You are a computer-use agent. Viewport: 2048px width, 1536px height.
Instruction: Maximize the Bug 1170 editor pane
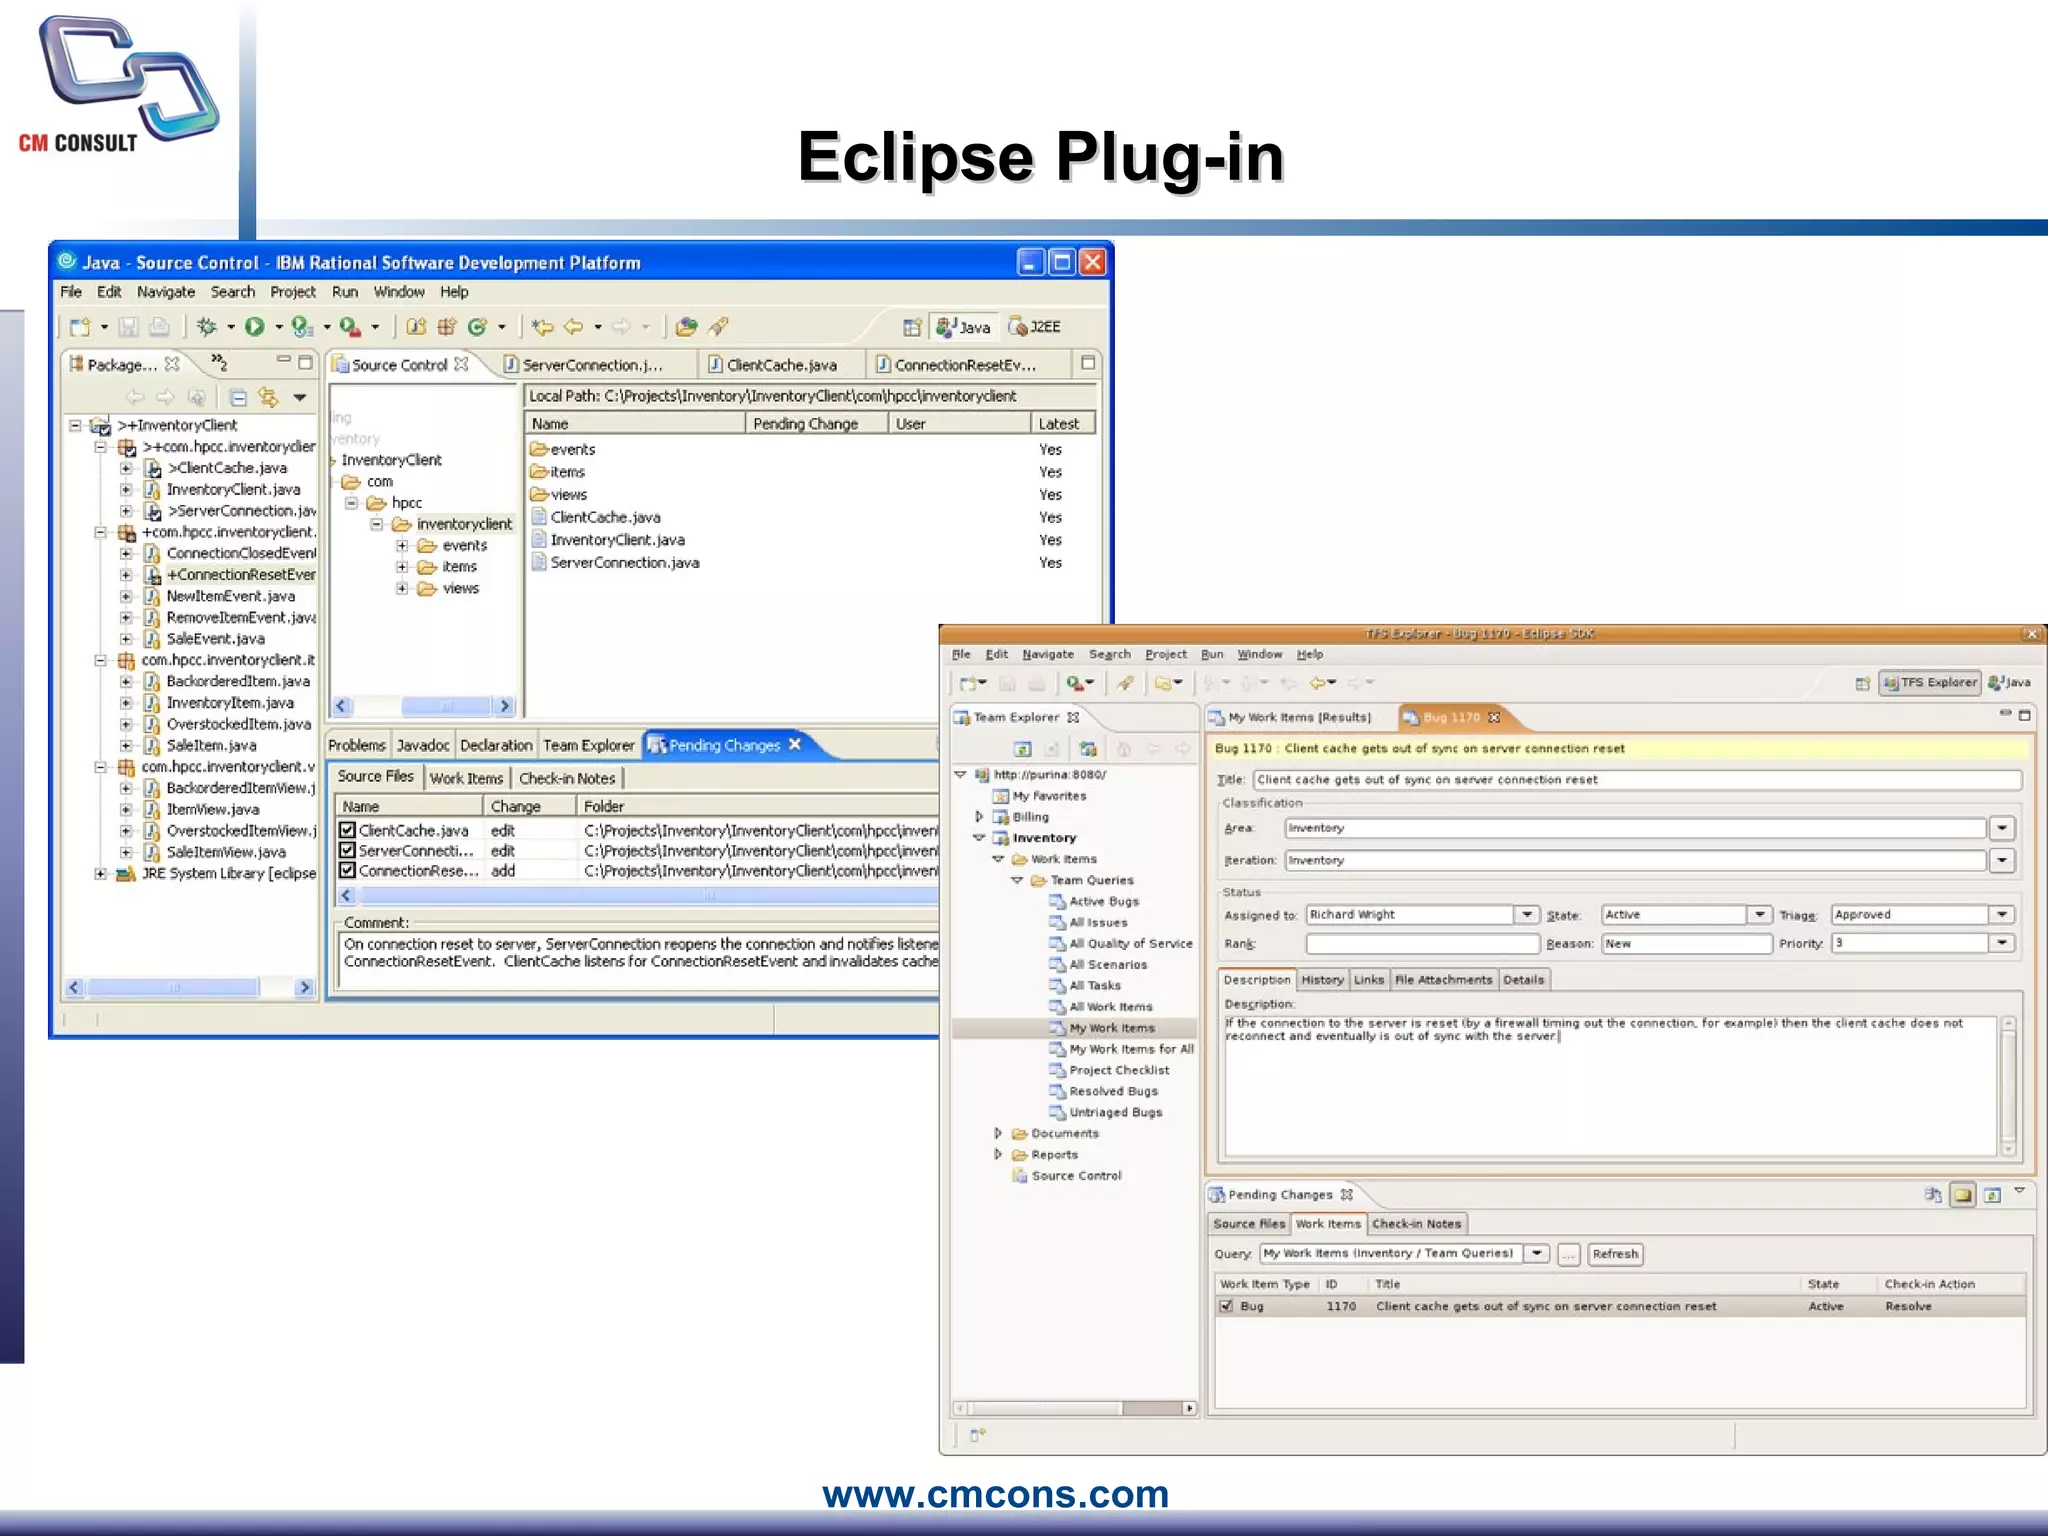(2025, 715)
